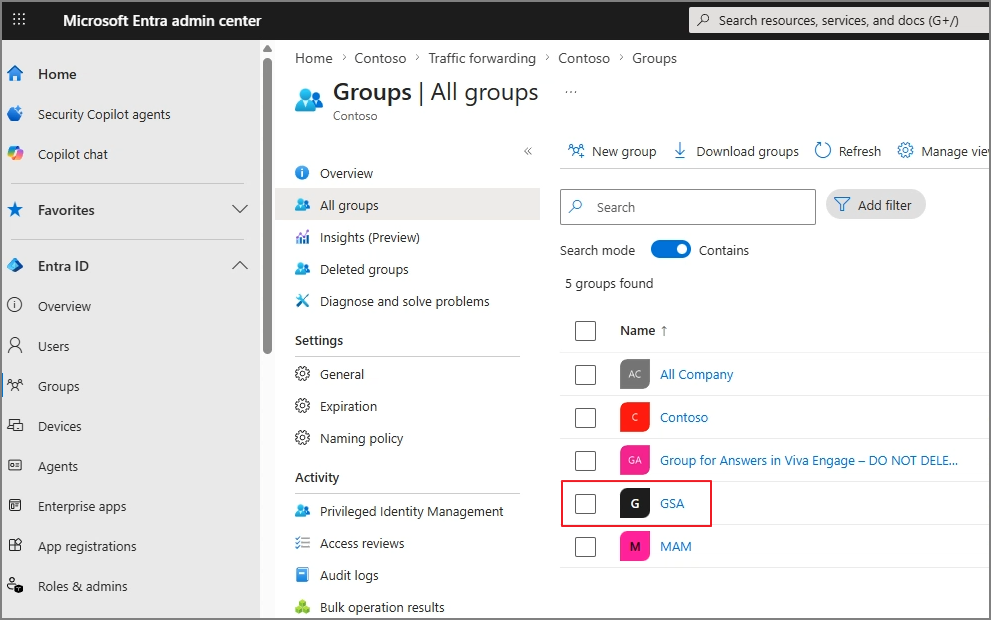
Task: Toggle the Search mode Contains switch
Action: [x=671, y=250]
